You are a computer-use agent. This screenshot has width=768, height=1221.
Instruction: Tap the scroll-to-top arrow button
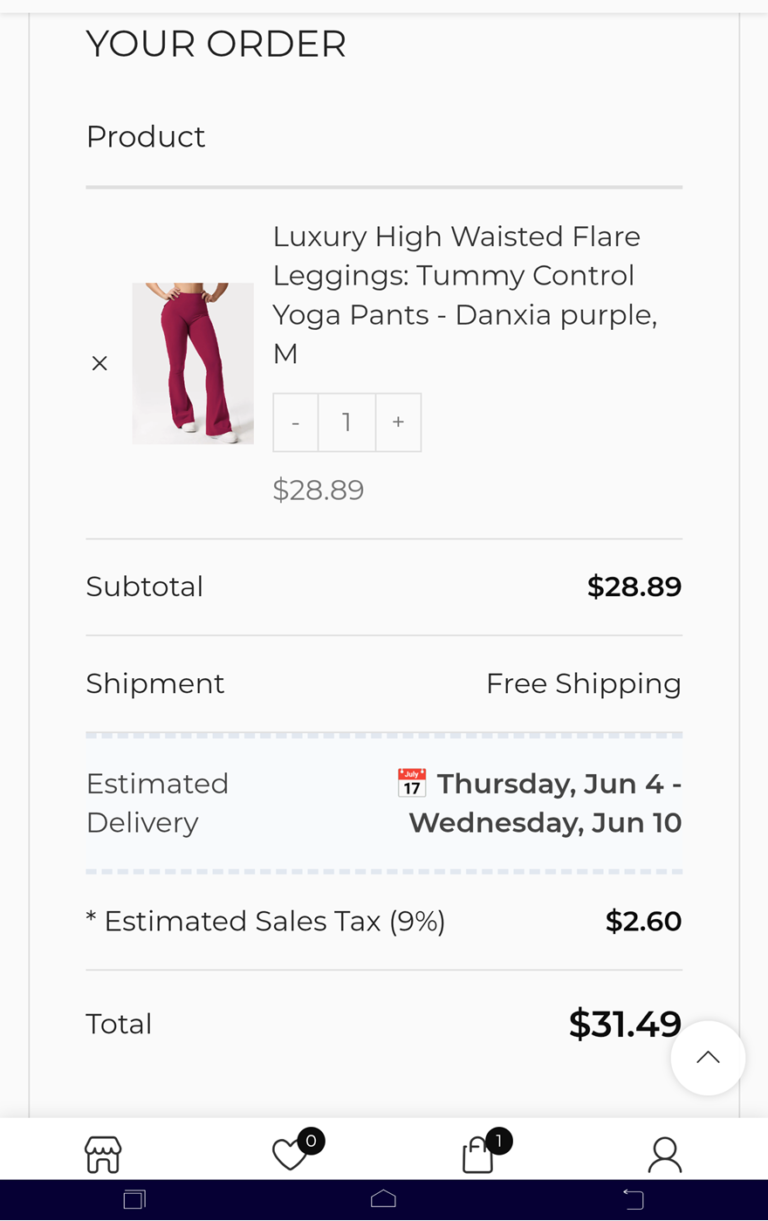pyautogui.click(x=708, y=1058)
